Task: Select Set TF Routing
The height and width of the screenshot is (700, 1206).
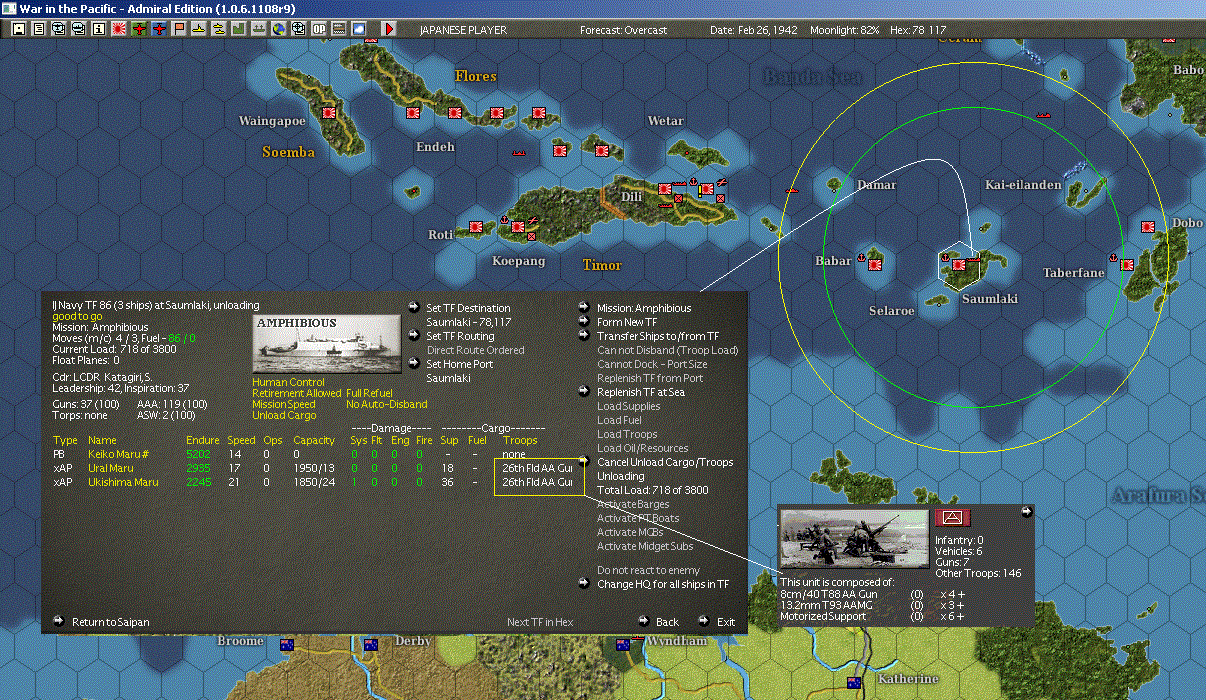Action: pyautogui.click(x=460, y=336)
